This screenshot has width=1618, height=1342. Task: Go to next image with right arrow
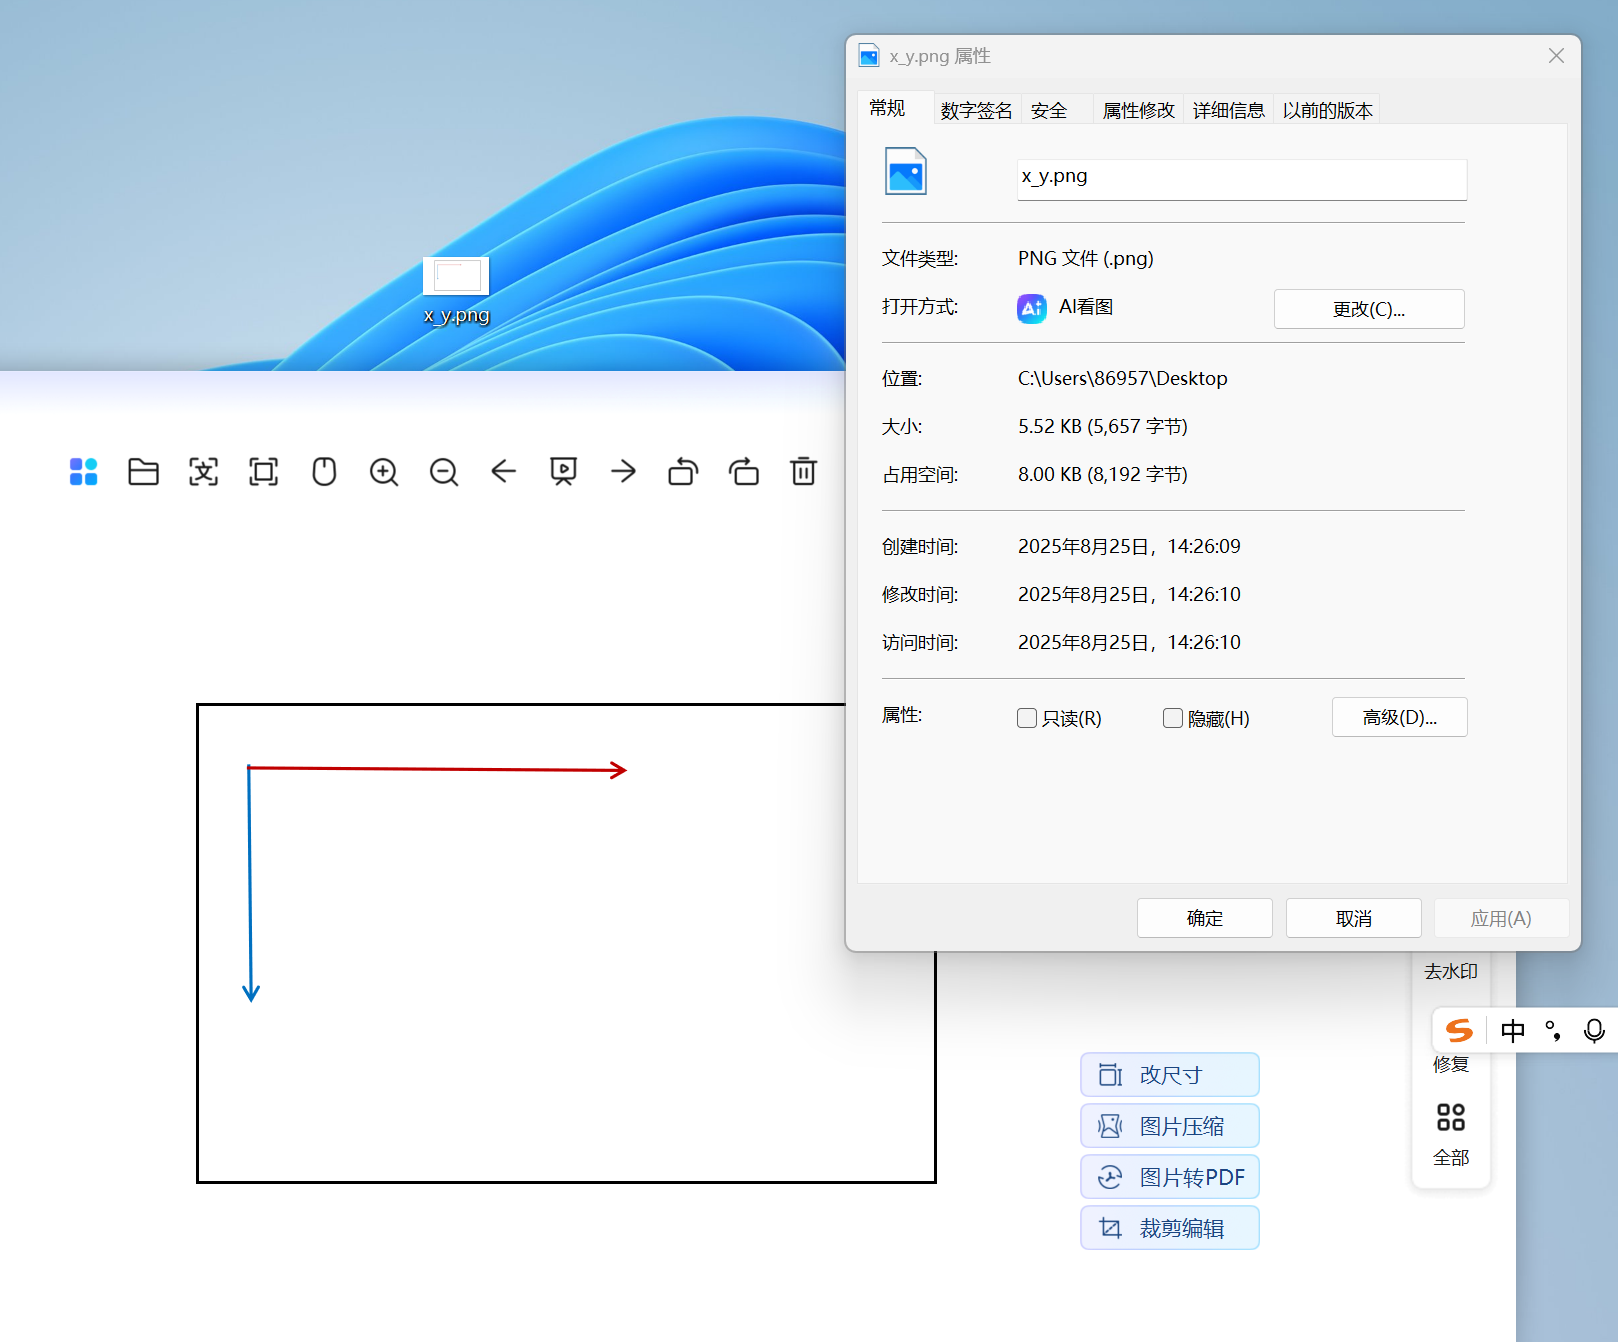pos(623,471)
